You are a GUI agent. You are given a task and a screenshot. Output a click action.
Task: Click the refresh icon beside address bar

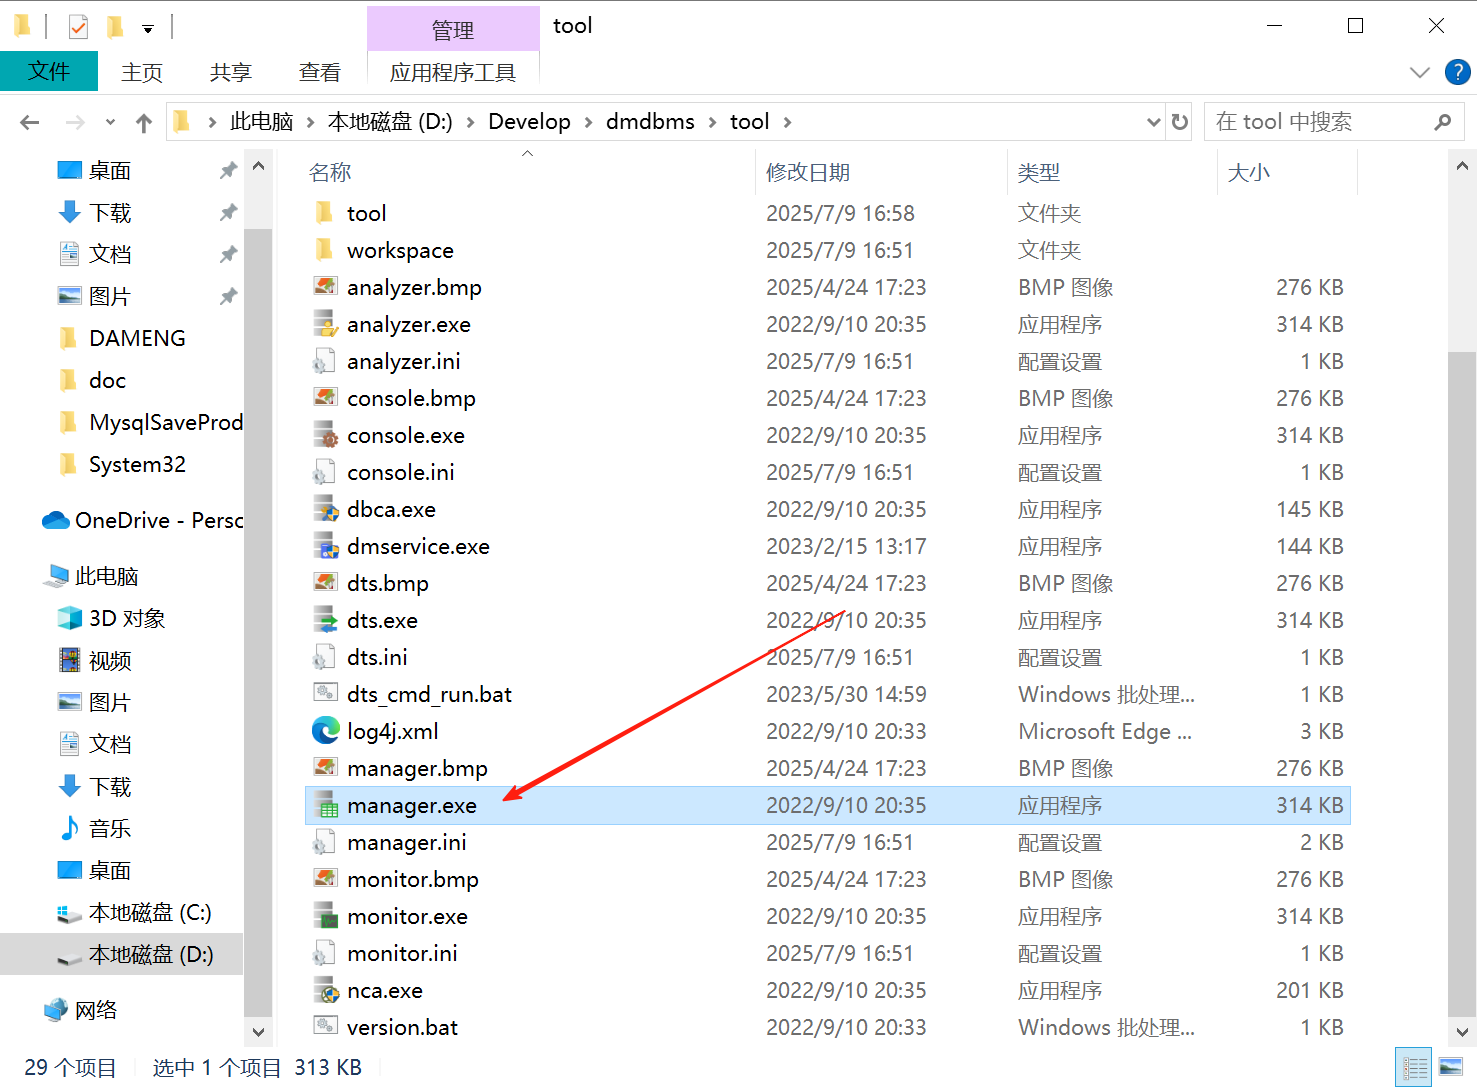(1180, 122)
